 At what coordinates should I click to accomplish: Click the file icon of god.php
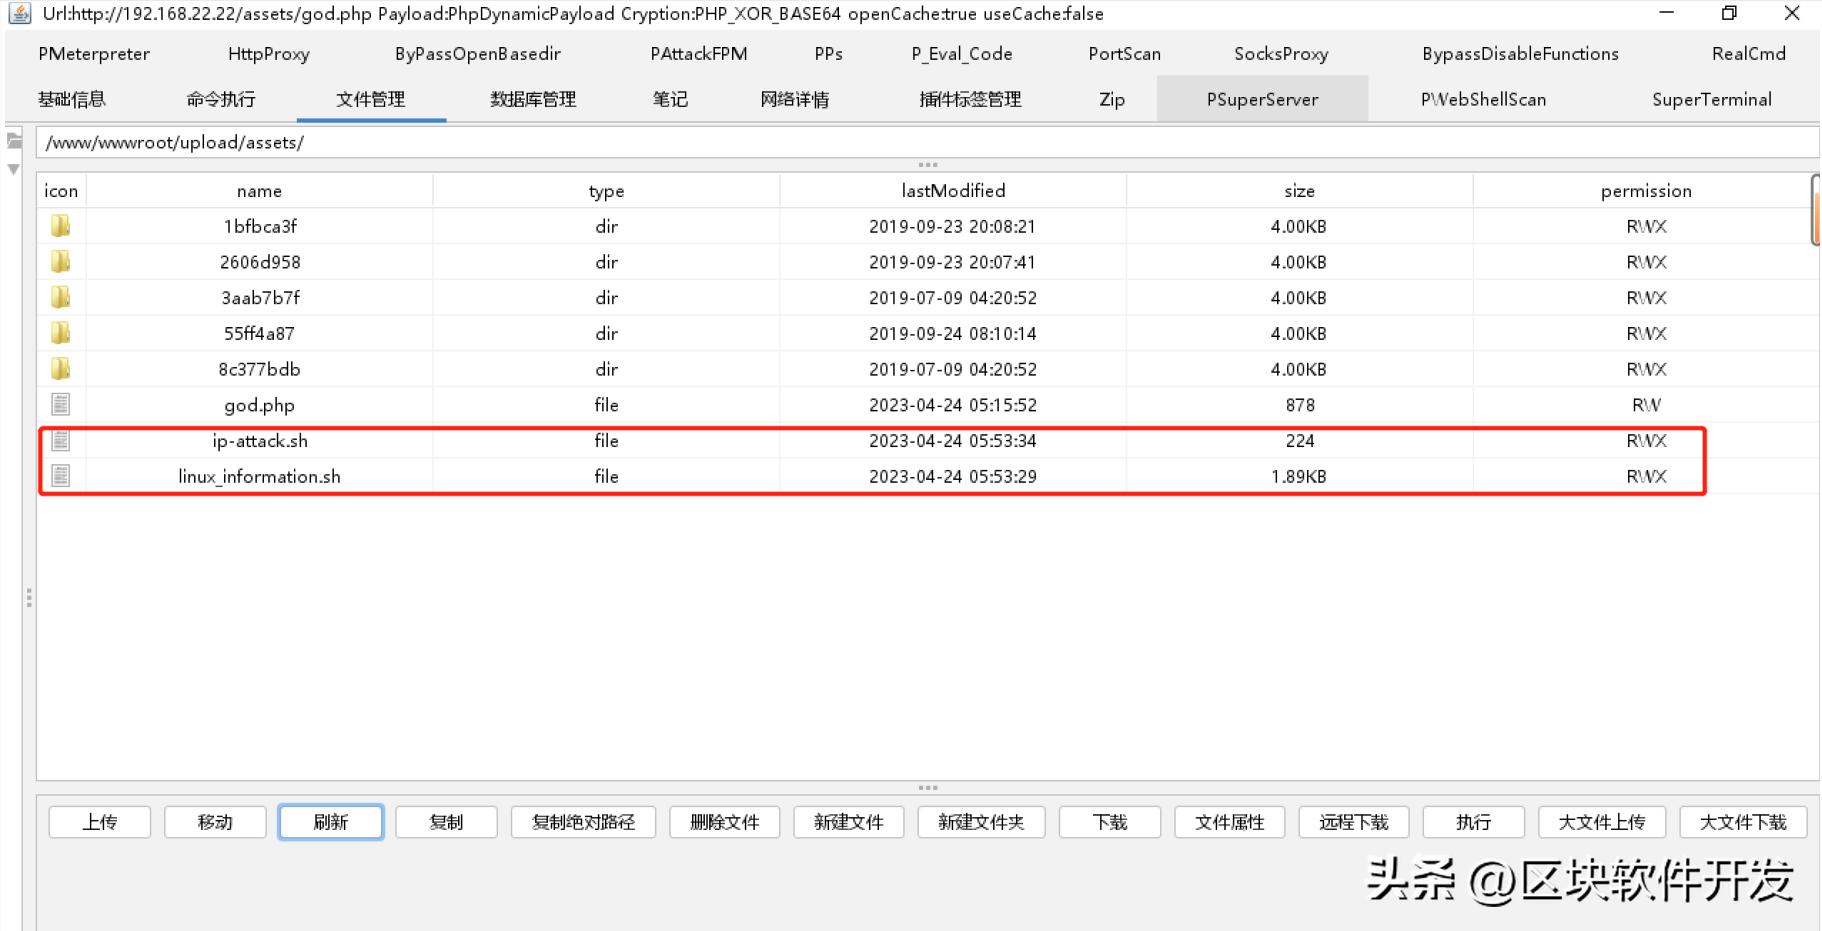[x=61, y=405]
